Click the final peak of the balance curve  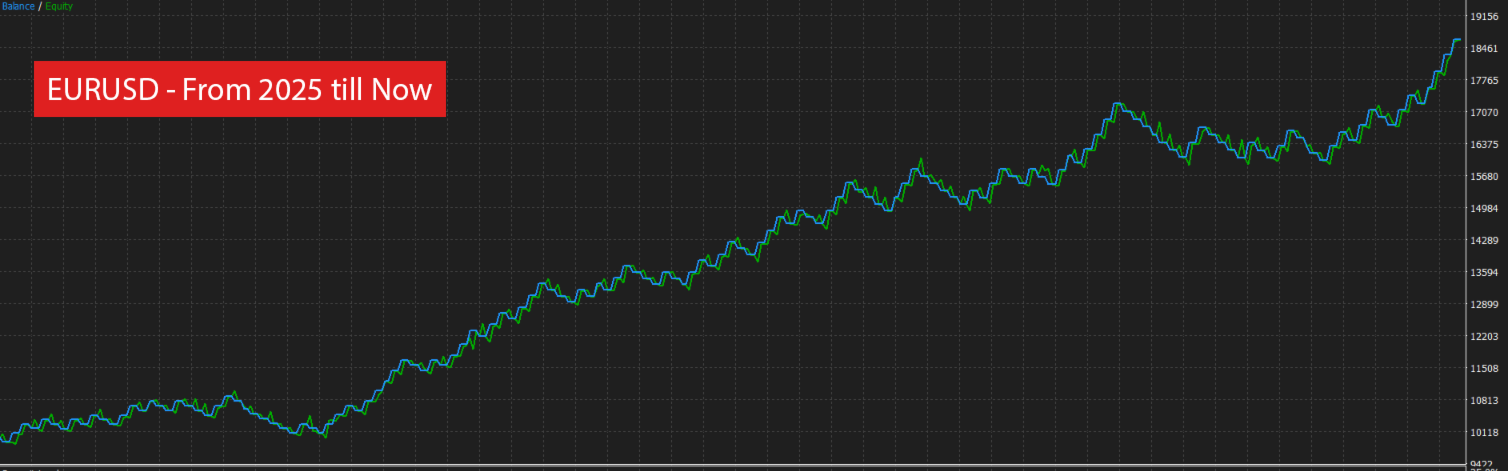point(1456,40)
